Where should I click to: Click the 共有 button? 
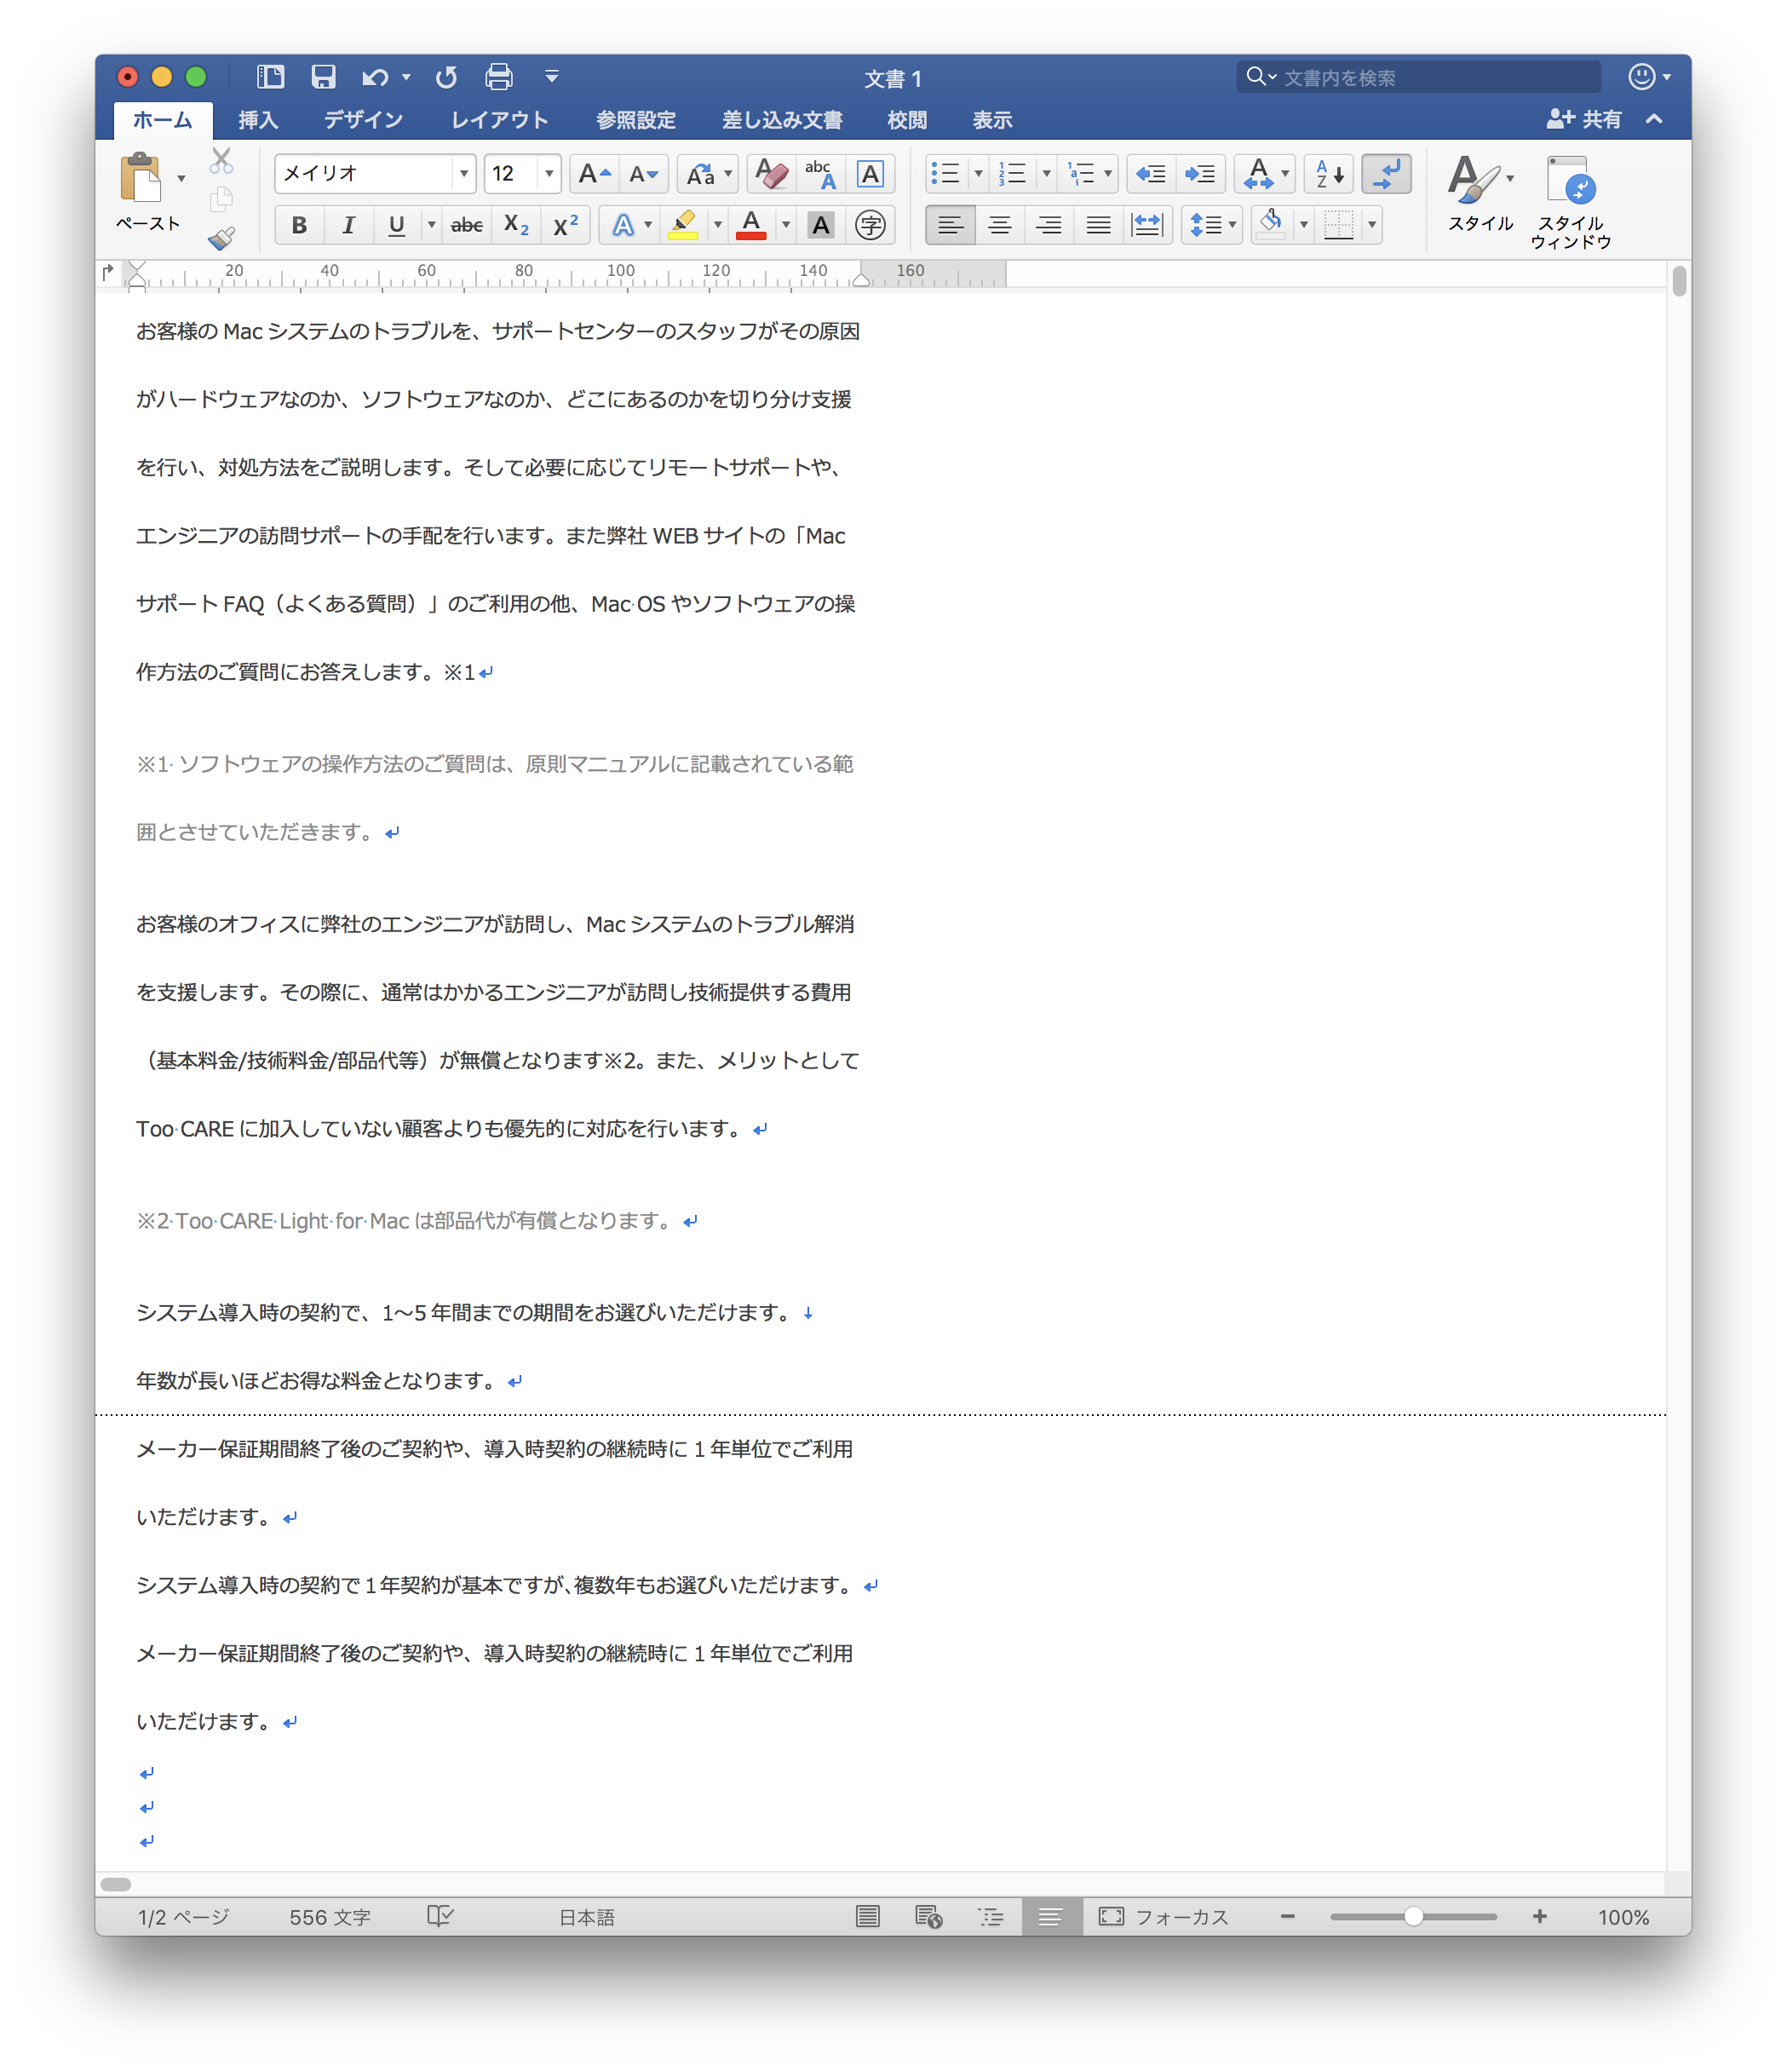1585,119
